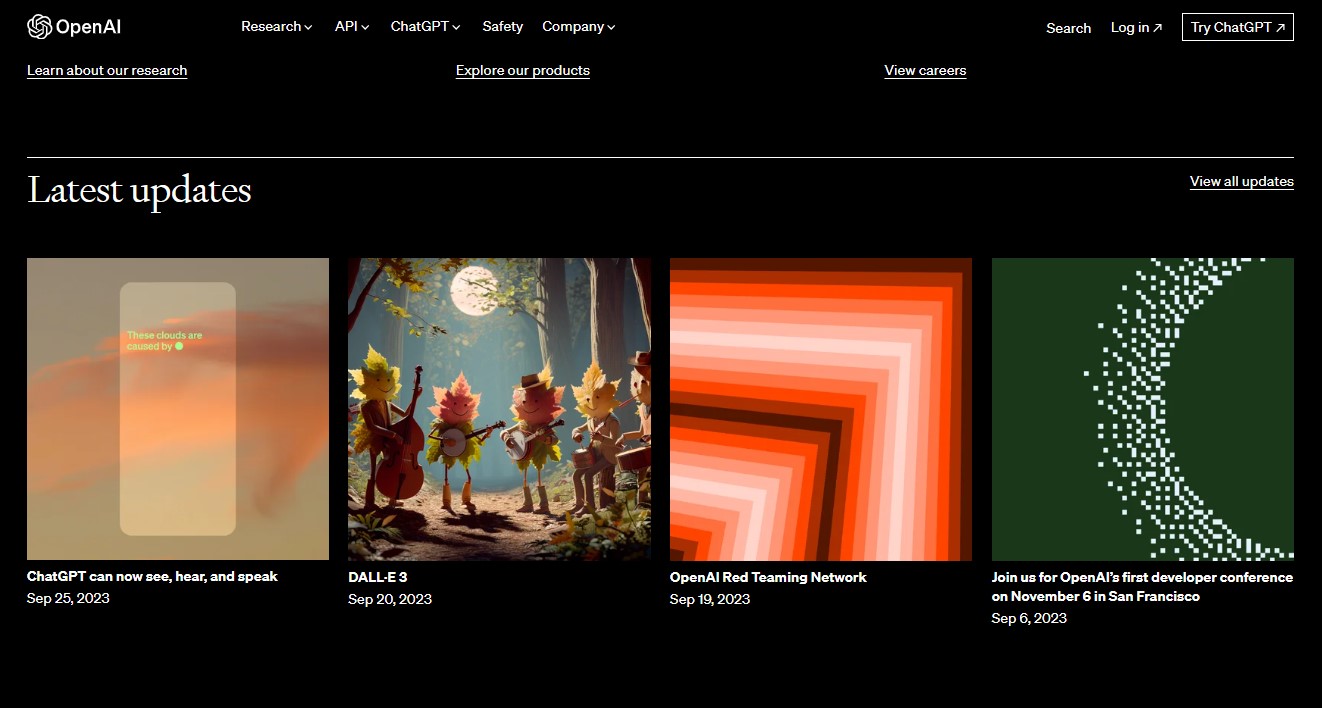Click 'OpenAI Red Teaming Network' title
Screen dimensions: 1322x708
(768, 577)
